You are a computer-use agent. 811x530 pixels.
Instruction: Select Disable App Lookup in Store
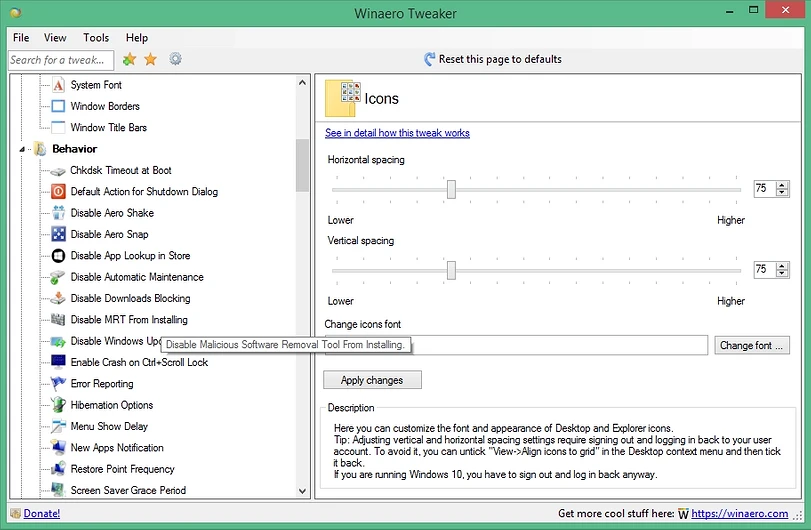tap(129, 256)
